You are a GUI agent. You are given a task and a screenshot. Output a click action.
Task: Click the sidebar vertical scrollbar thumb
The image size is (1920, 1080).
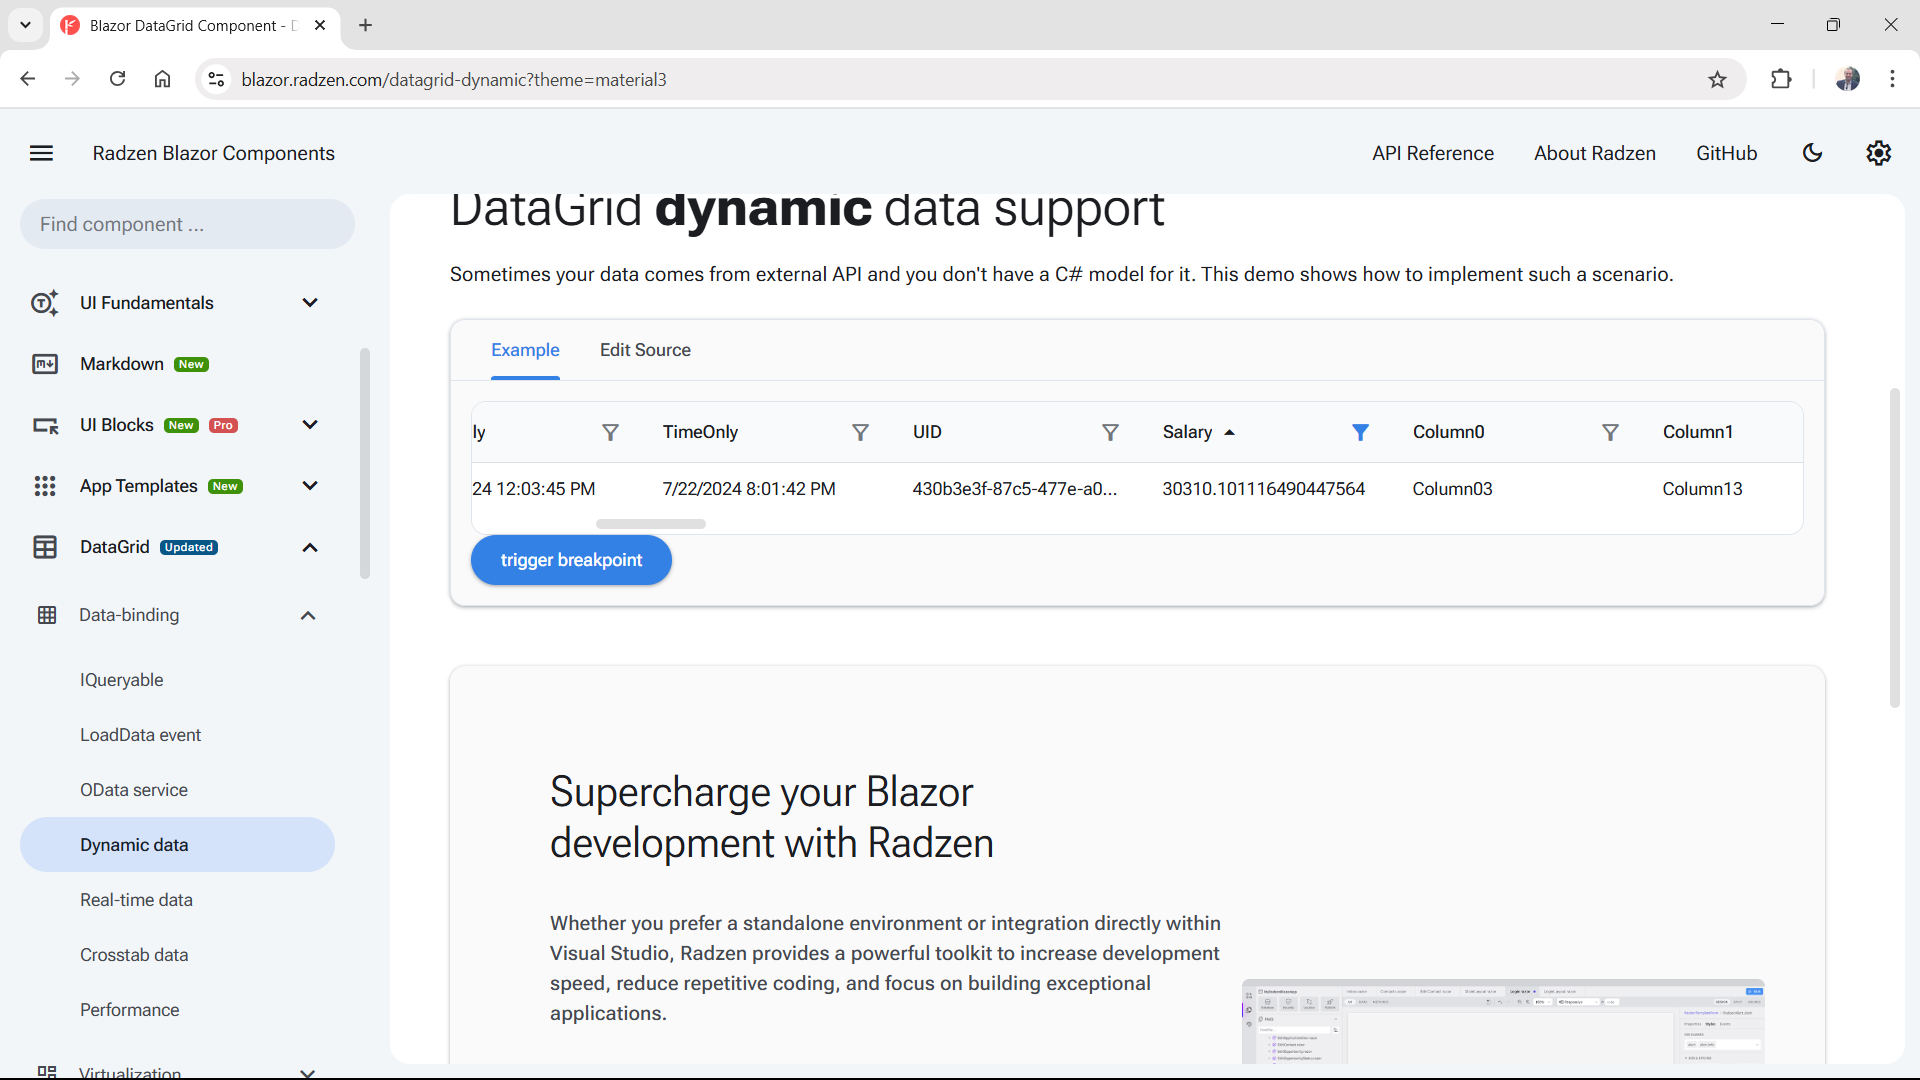pos(365,463)
